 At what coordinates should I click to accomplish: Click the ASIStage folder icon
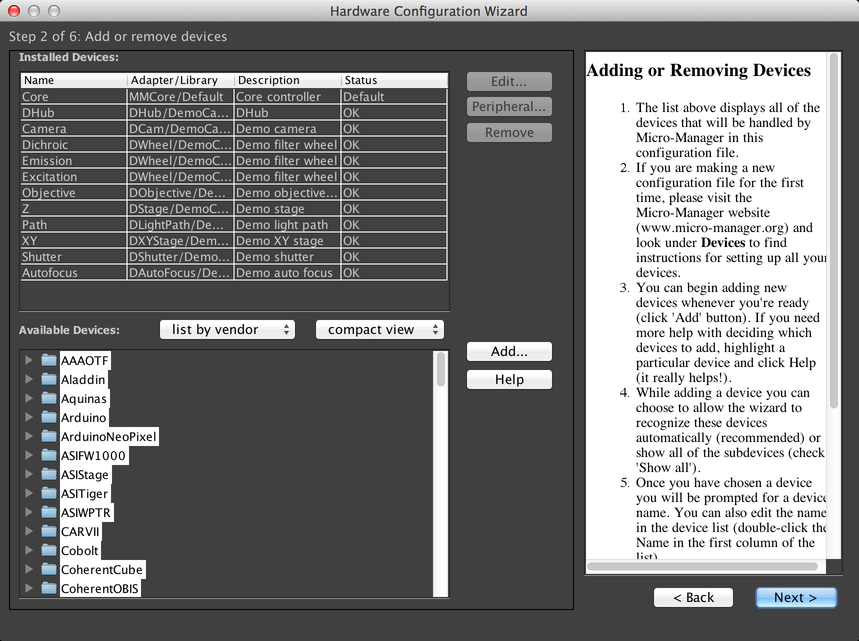click(x=49, y=474)
